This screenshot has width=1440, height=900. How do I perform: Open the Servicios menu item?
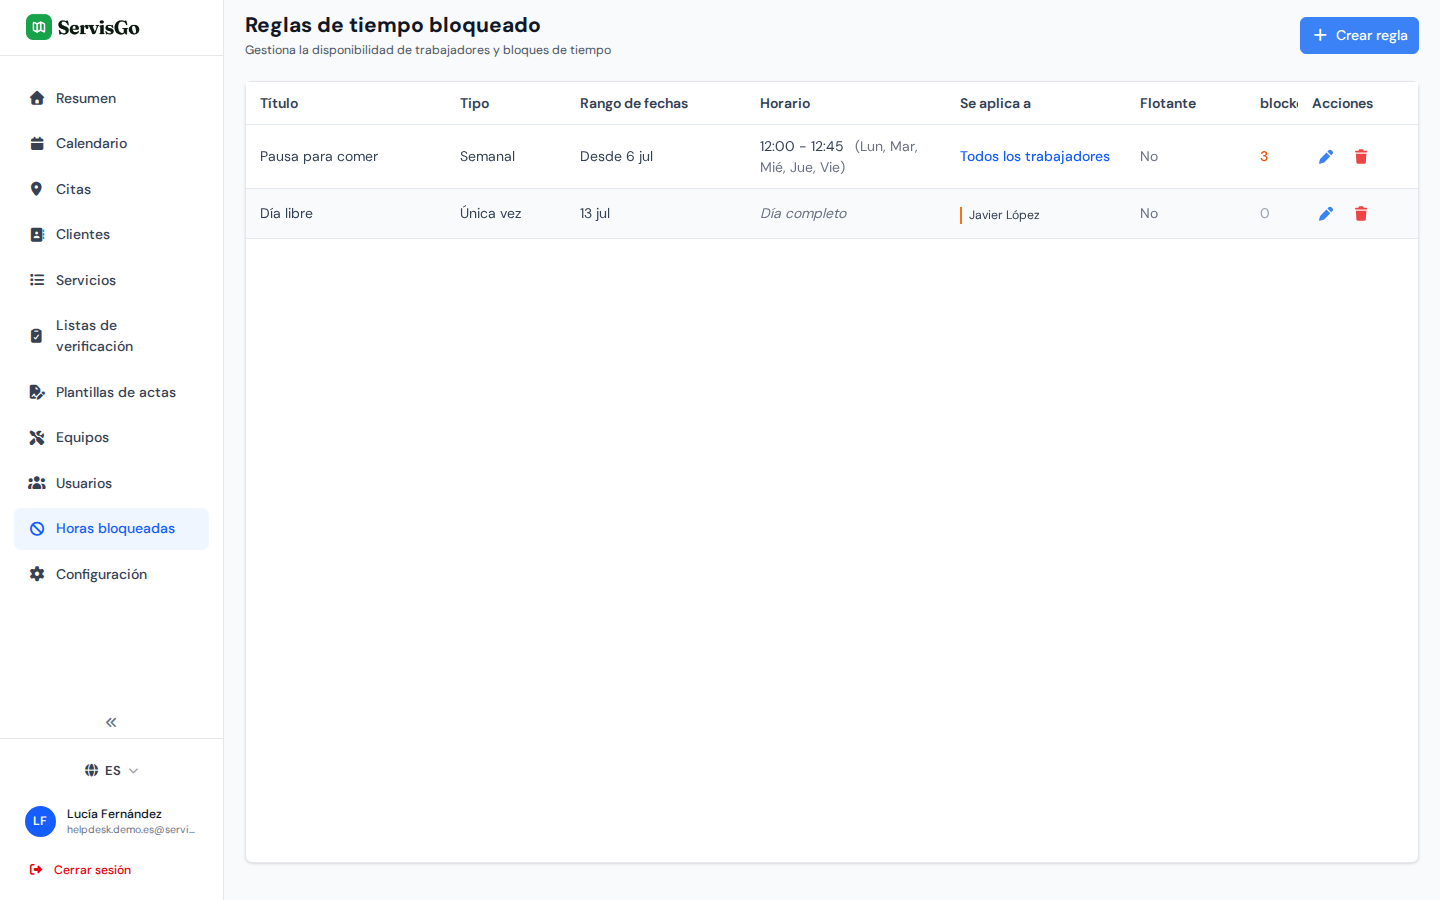point(111,280)
